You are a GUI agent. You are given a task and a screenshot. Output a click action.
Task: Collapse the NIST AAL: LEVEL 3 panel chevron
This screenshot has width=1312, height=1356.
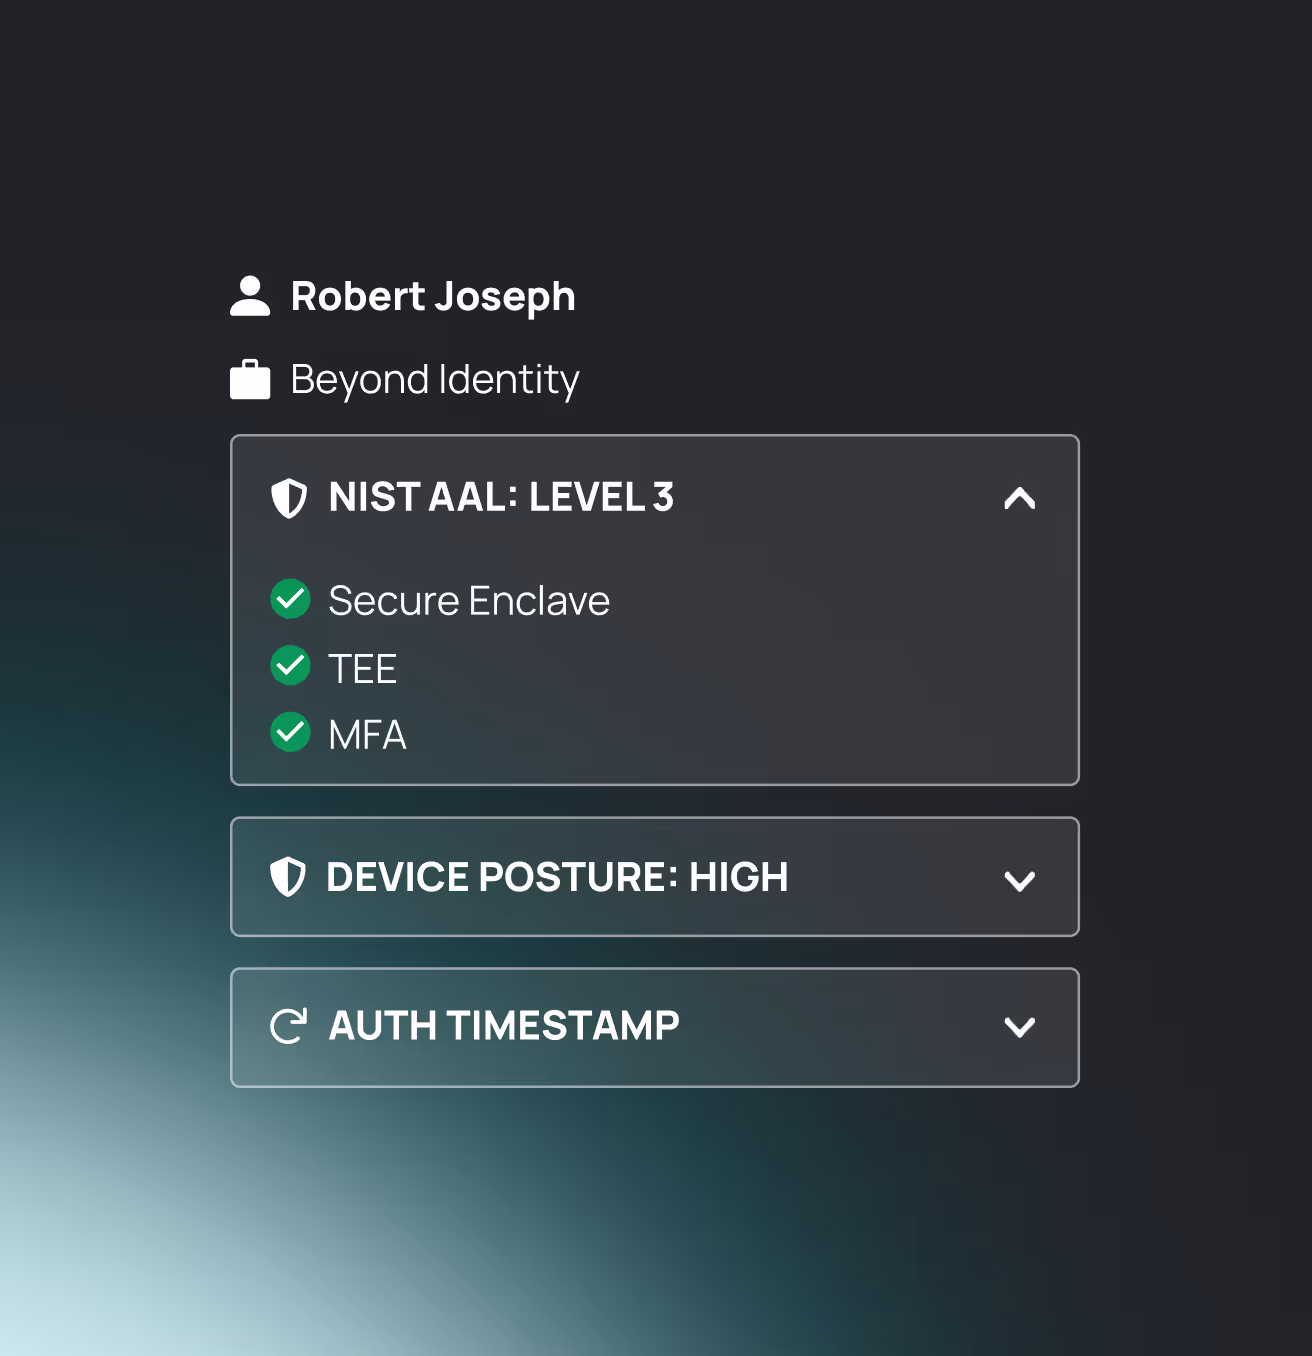click(x=1020, y=498)
